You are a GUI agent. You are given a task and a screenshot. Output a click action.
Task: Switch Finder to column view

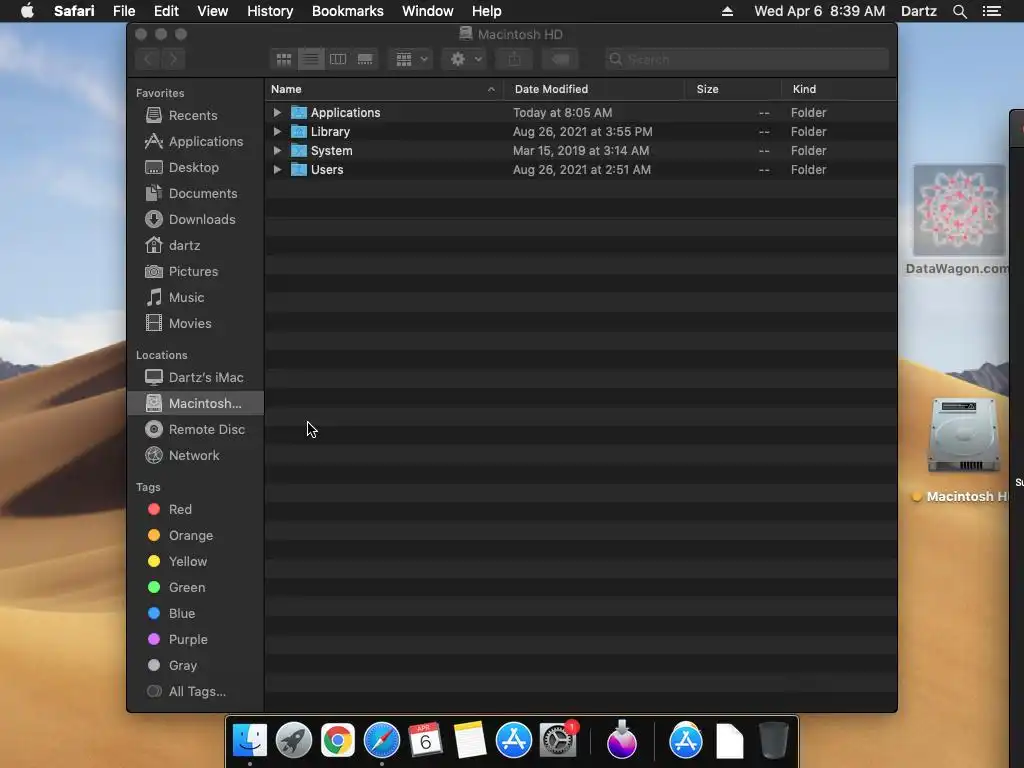[338, 59]
